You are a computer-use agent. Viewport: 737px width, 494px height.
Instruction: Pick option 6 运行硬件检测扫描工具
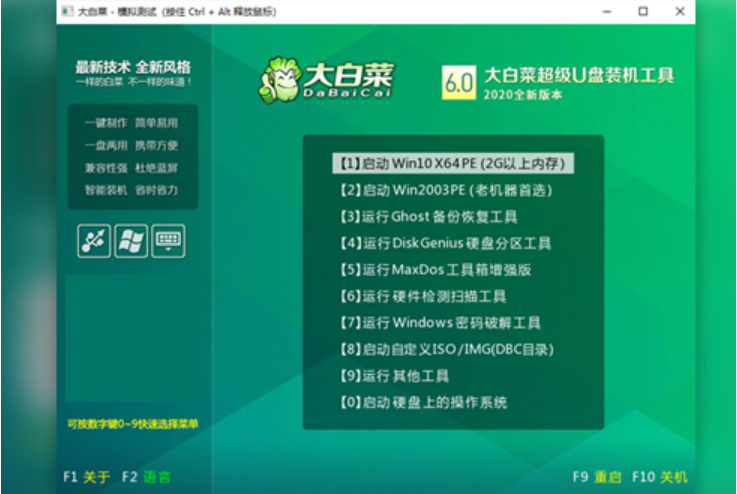pyautogui.click(x=423, y=296)
